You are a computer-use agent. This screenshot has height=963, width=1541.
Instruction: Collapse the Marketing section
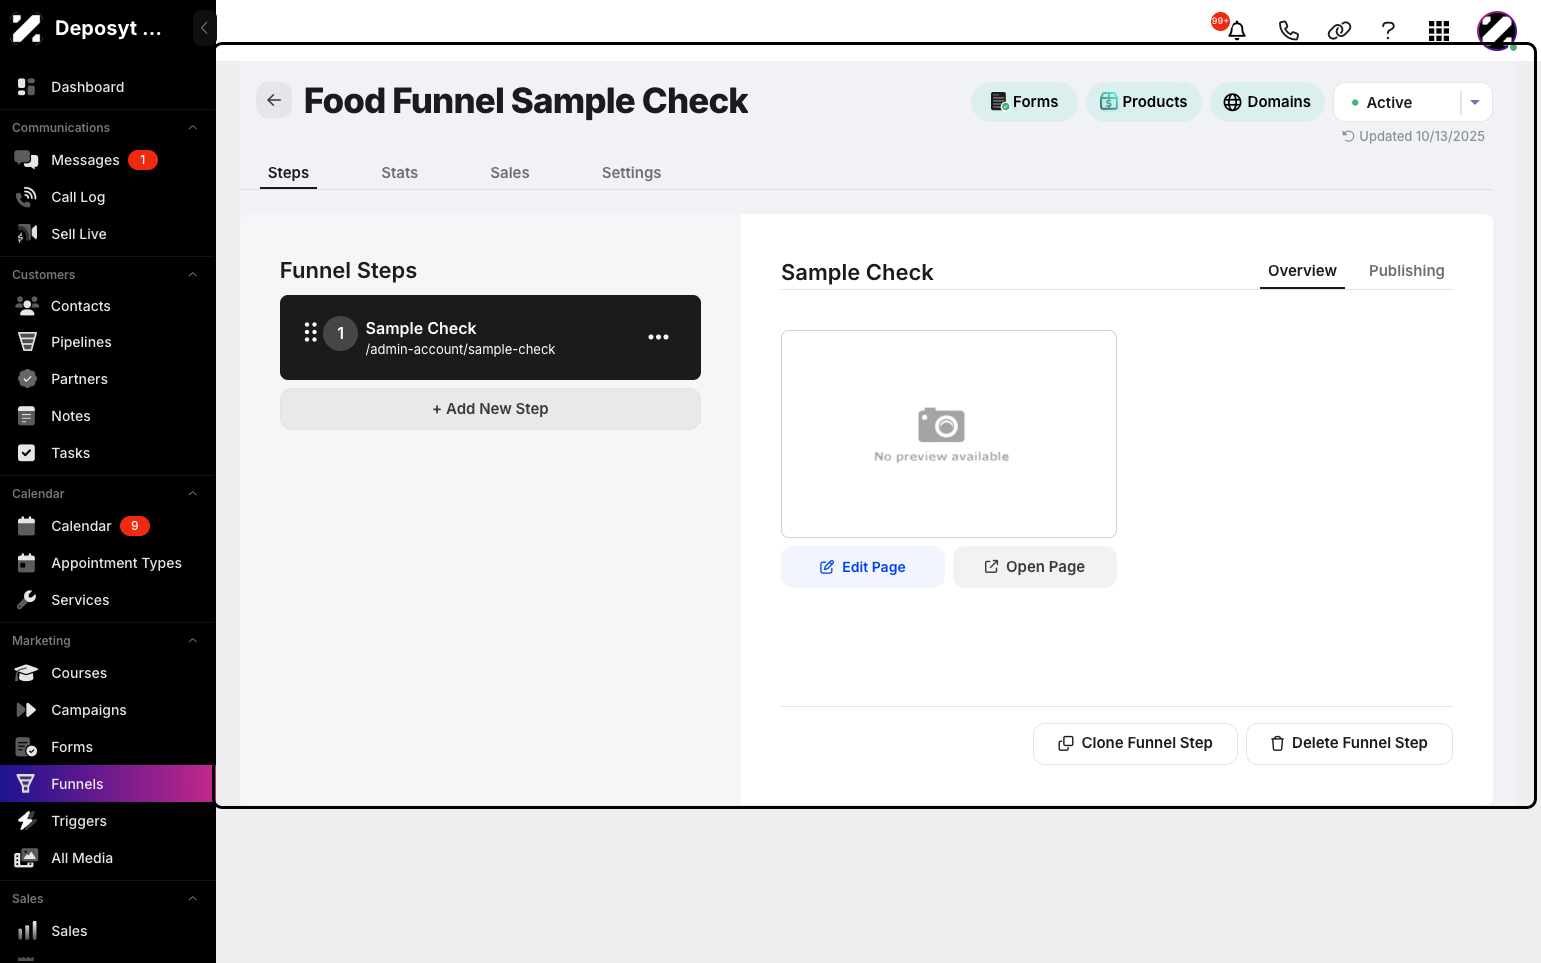point(193,641)
